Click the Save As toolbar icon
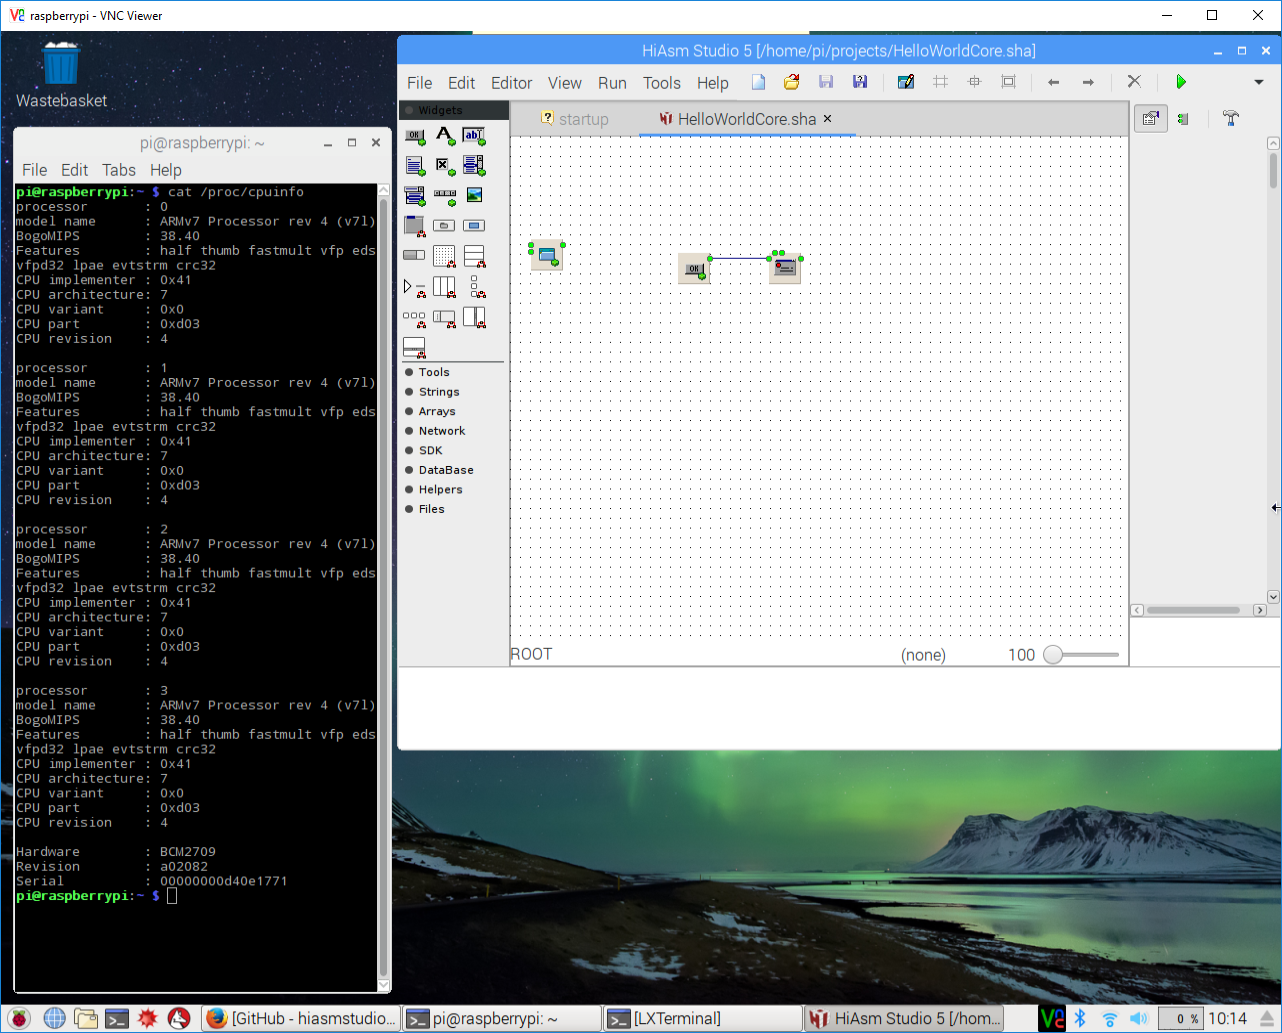1282x1033 pixels. click(859, 82)
